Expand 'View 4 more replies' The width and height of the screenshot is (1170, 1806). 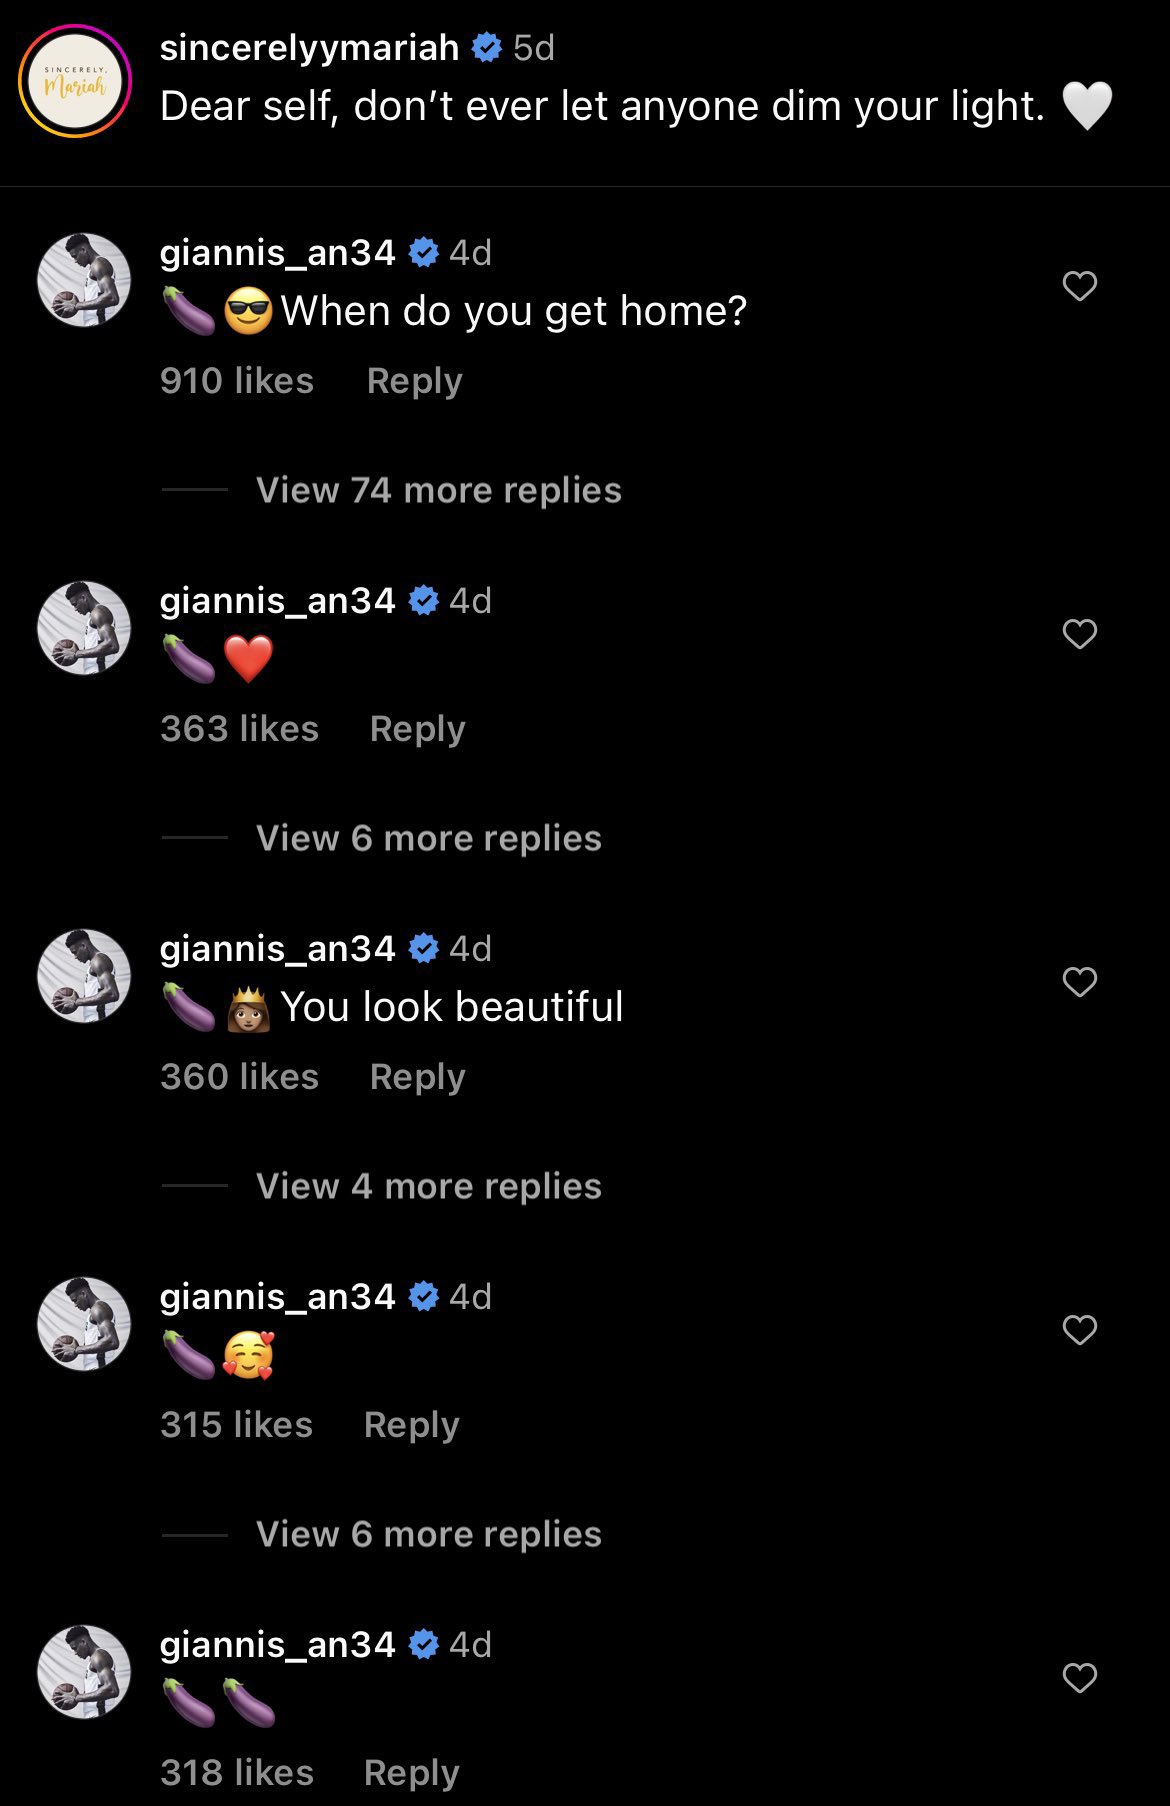[x=428, y=1186]
